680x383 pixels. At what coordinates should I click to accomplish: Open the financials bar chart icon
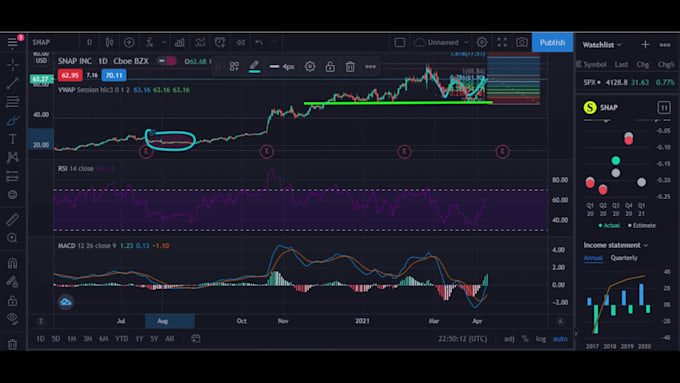[x=180, y=43]
